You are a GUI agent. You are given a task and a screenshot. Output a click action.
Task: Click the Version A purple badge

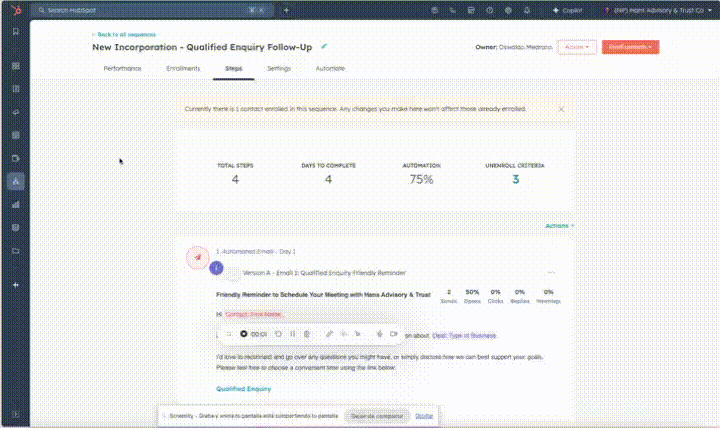[216, 268]
